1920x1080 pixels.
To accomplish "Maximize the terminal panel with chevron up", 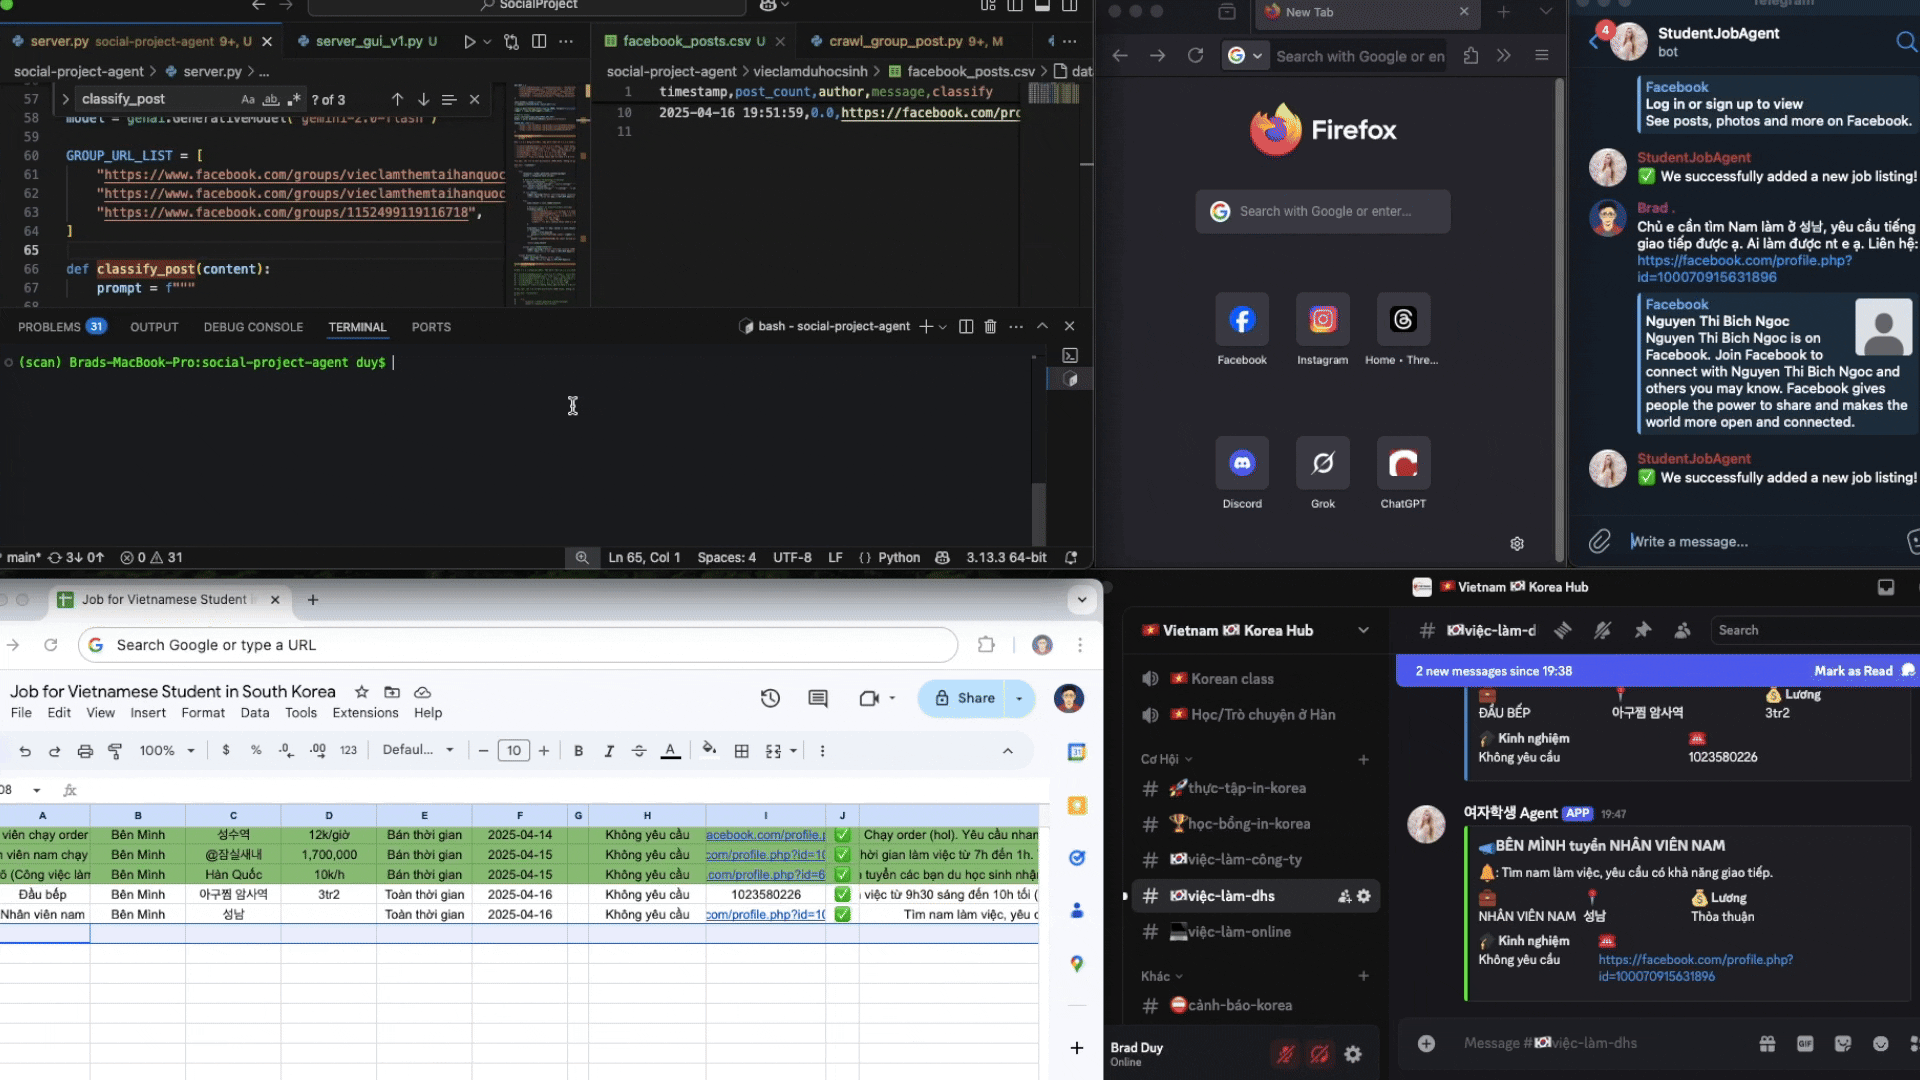I will point(1042,326).
